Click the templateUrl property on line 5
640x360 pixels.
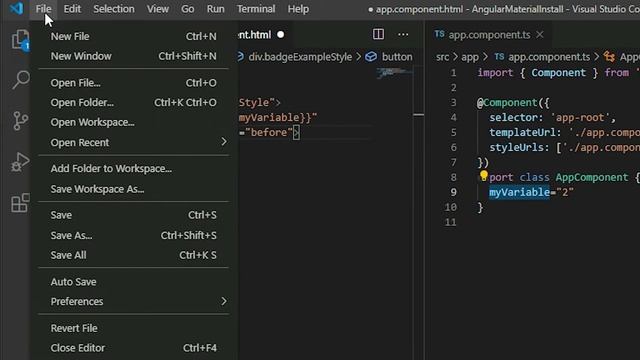[522, 133]
